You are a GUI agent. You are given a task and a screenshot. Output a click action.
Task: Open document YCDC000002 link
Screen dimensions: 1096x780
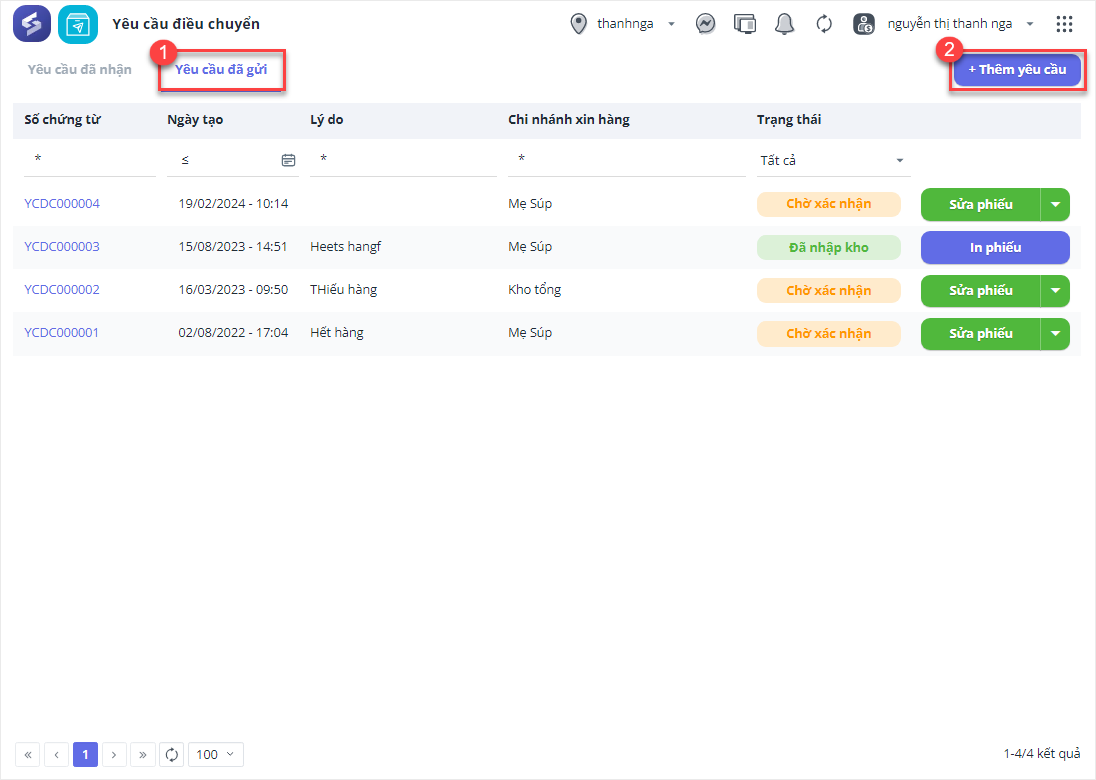click(x=62, y=289)
